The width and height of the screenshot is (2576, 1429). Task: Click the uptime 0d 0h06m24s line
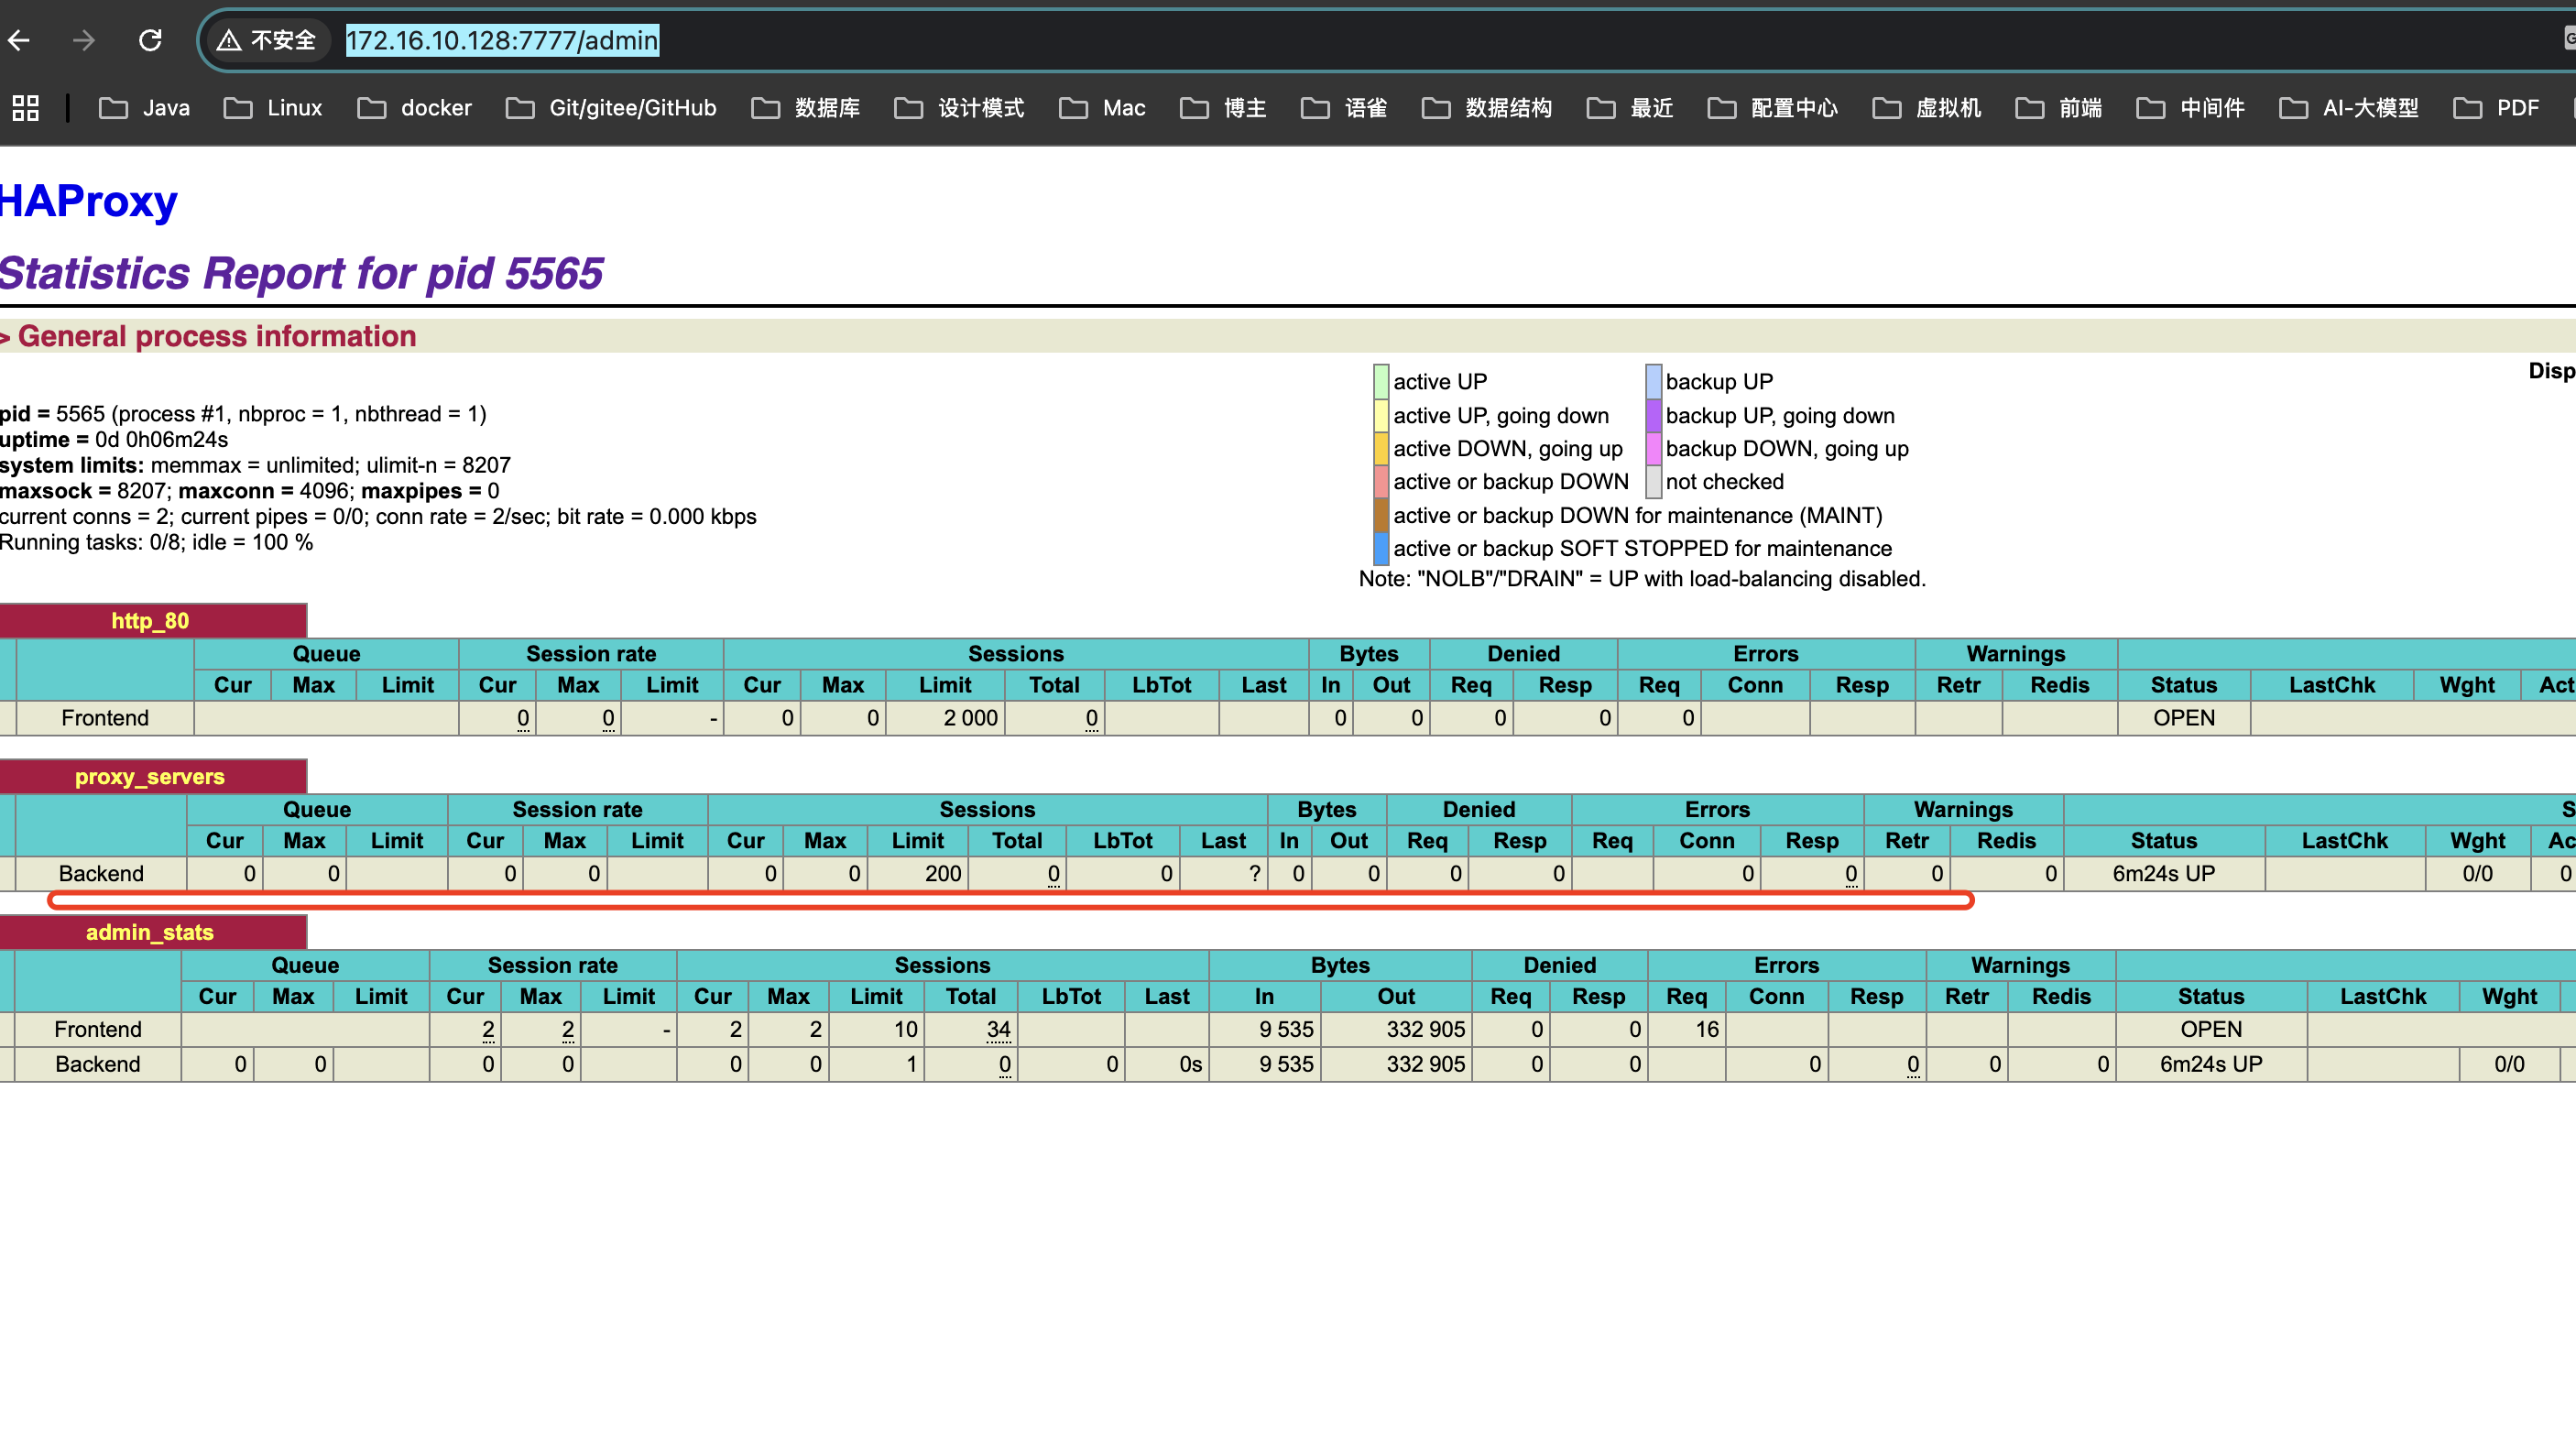tap(114, 440)
